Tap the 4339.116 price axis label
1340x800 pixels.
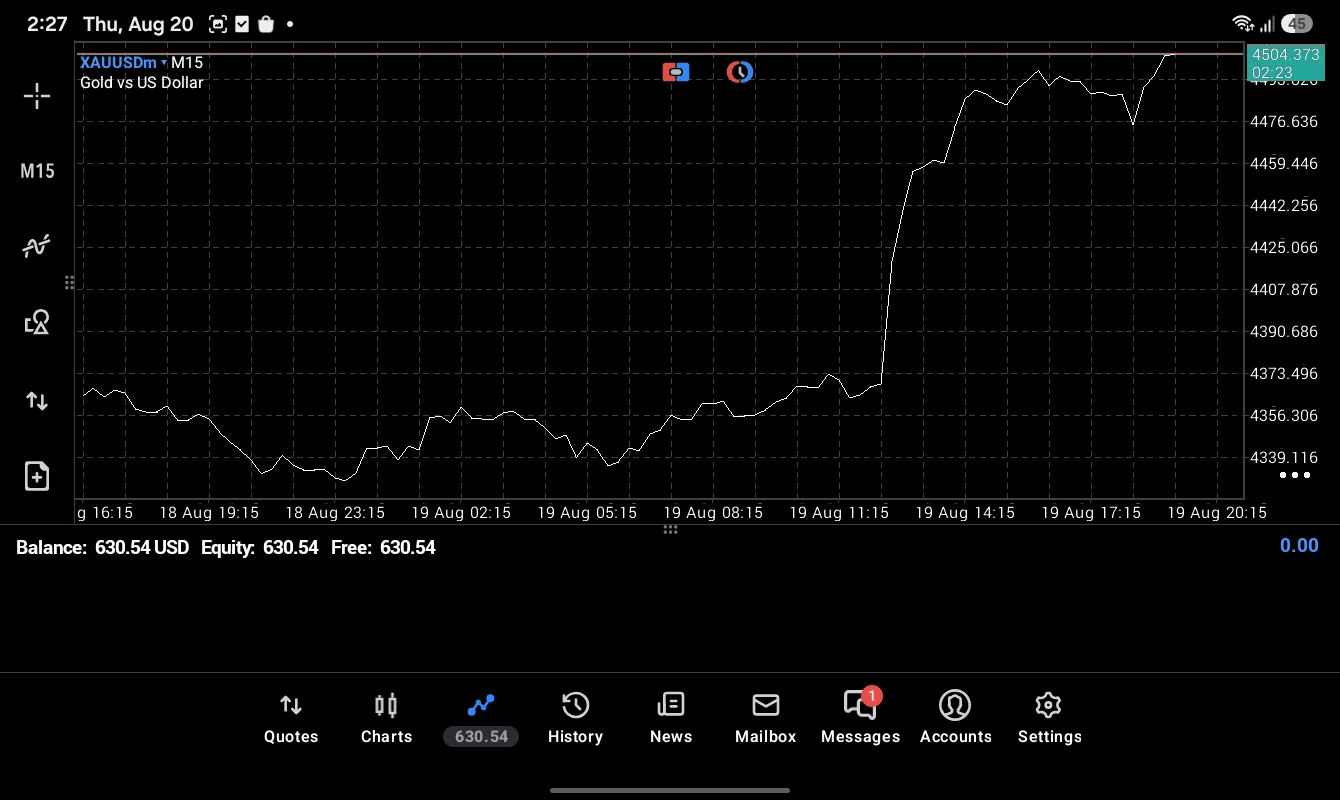(x=1284, y=458)
